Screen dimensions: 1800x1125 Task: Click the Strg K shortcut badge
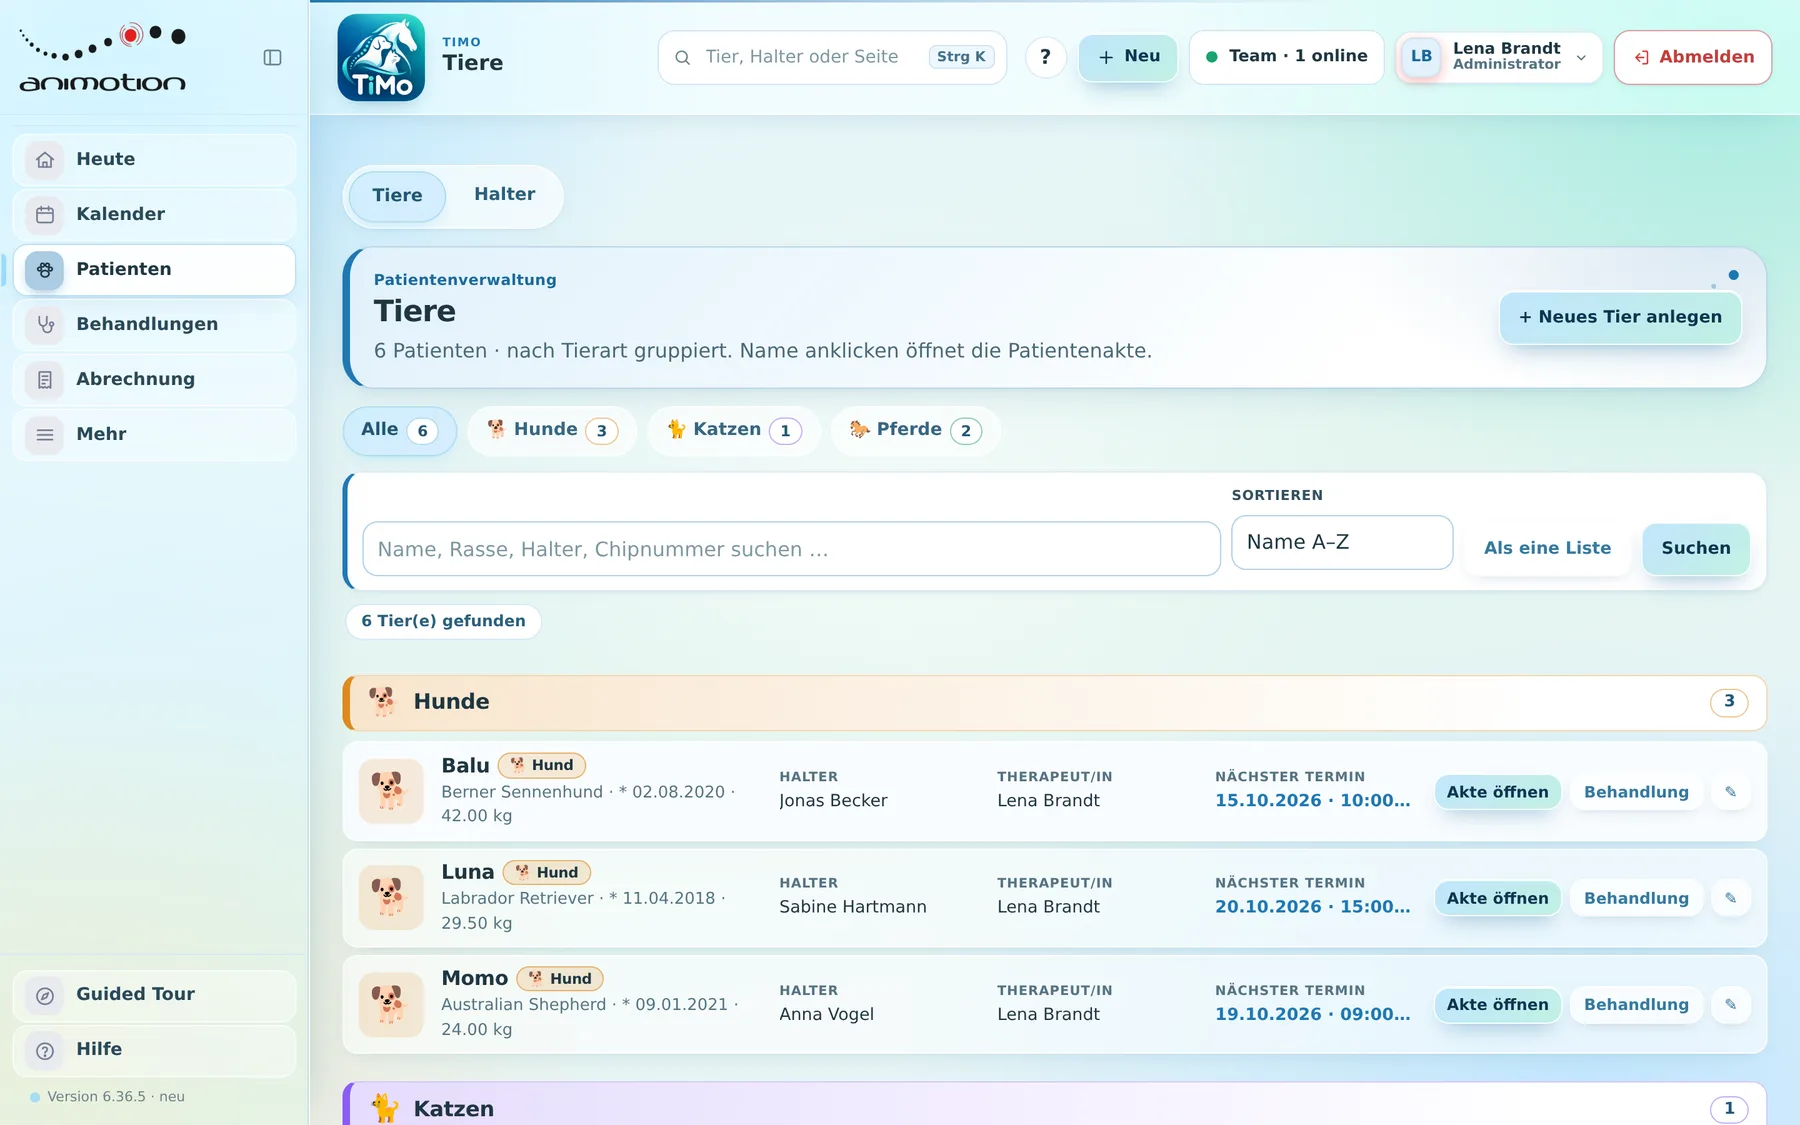pyautogui.click(x=961, y=57)
